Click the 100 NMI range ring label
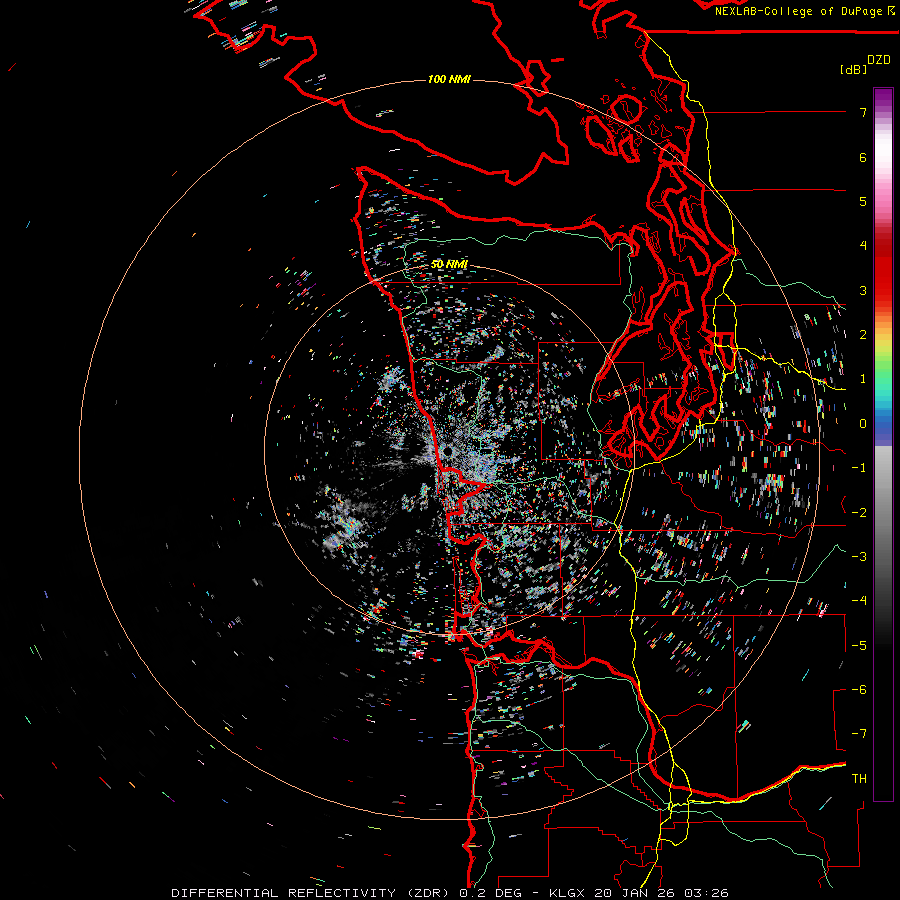900x900 pixels. [449, 79]
